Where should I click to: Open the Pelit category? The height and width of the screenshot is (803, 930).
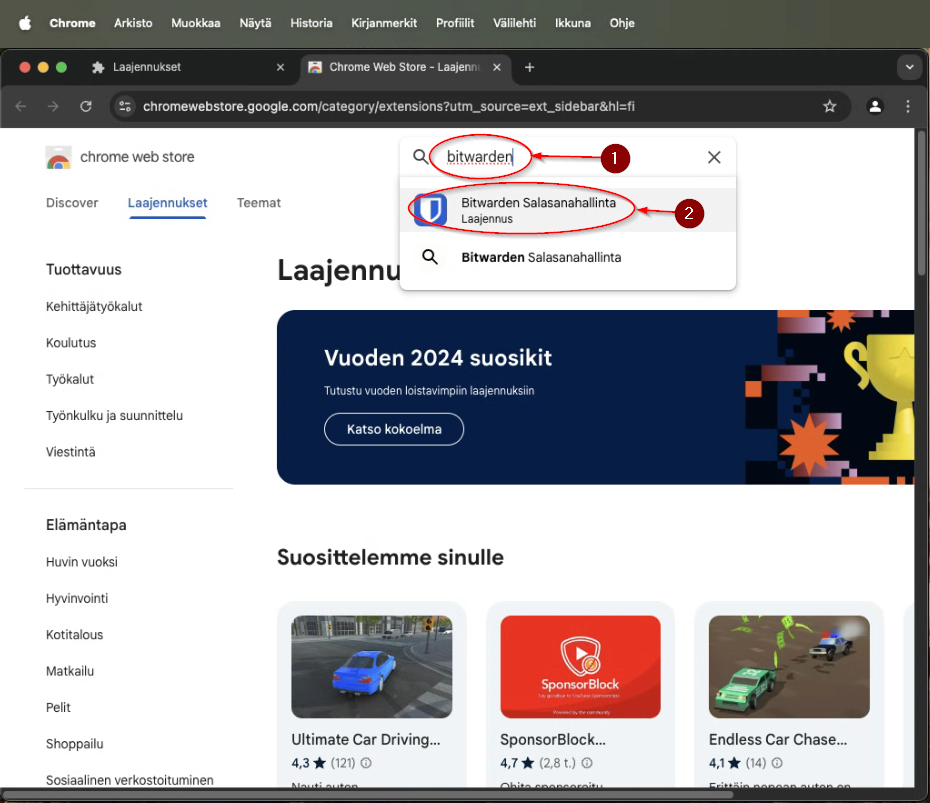coord(58,708)
